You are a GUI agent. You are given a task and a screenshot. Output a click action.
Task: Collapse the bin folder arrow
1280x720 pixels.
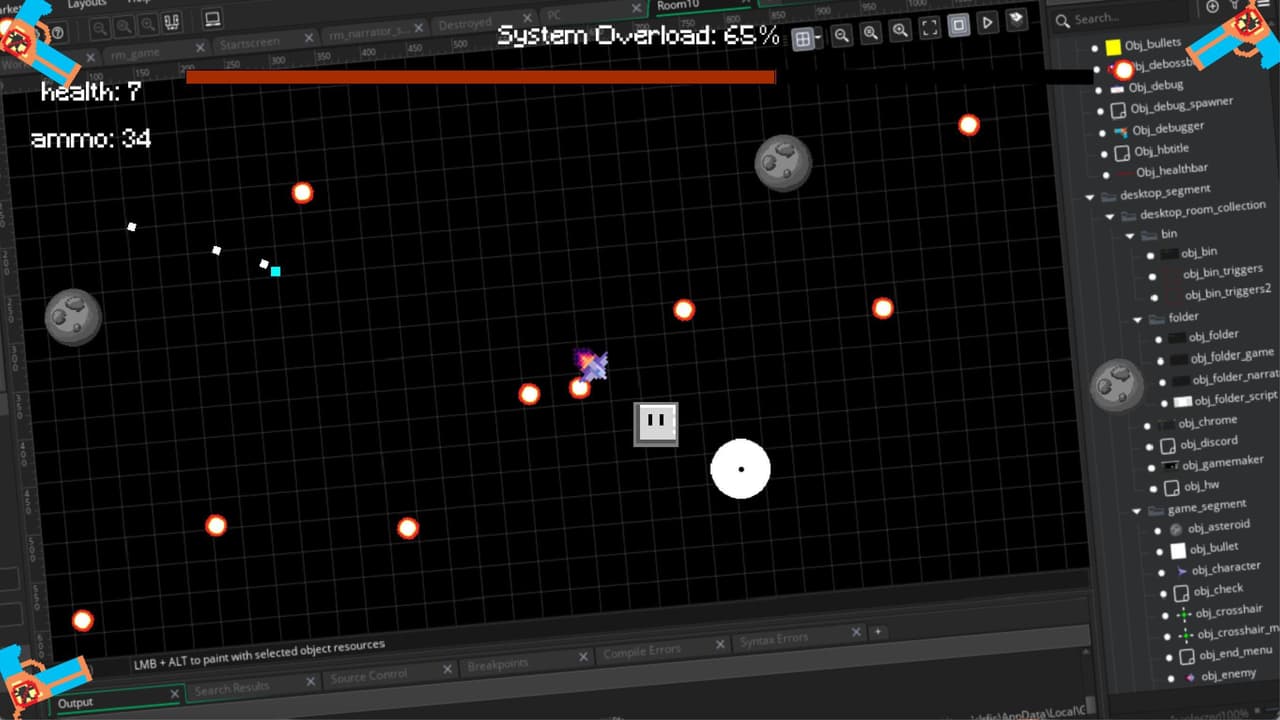point(1130,236)
